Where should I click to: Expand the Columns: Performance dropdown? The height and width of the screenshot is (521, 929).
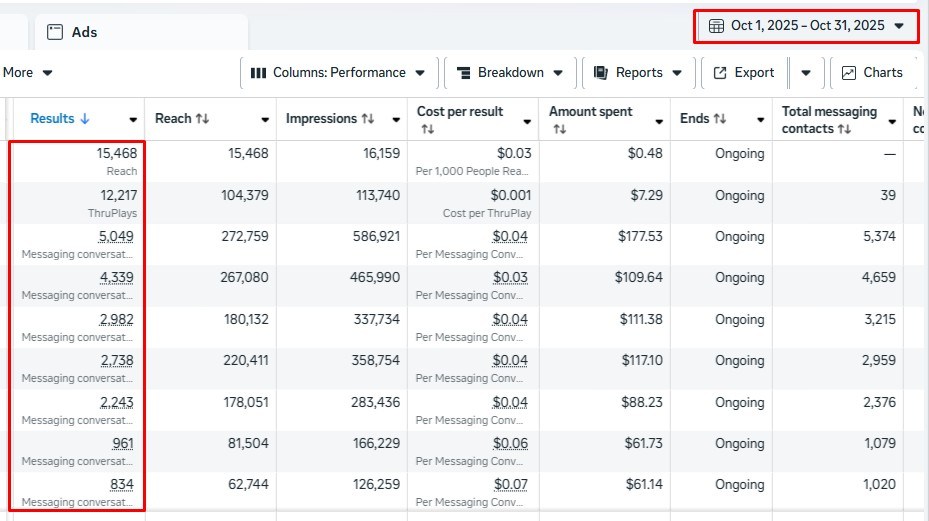click(x=338, y=72)
